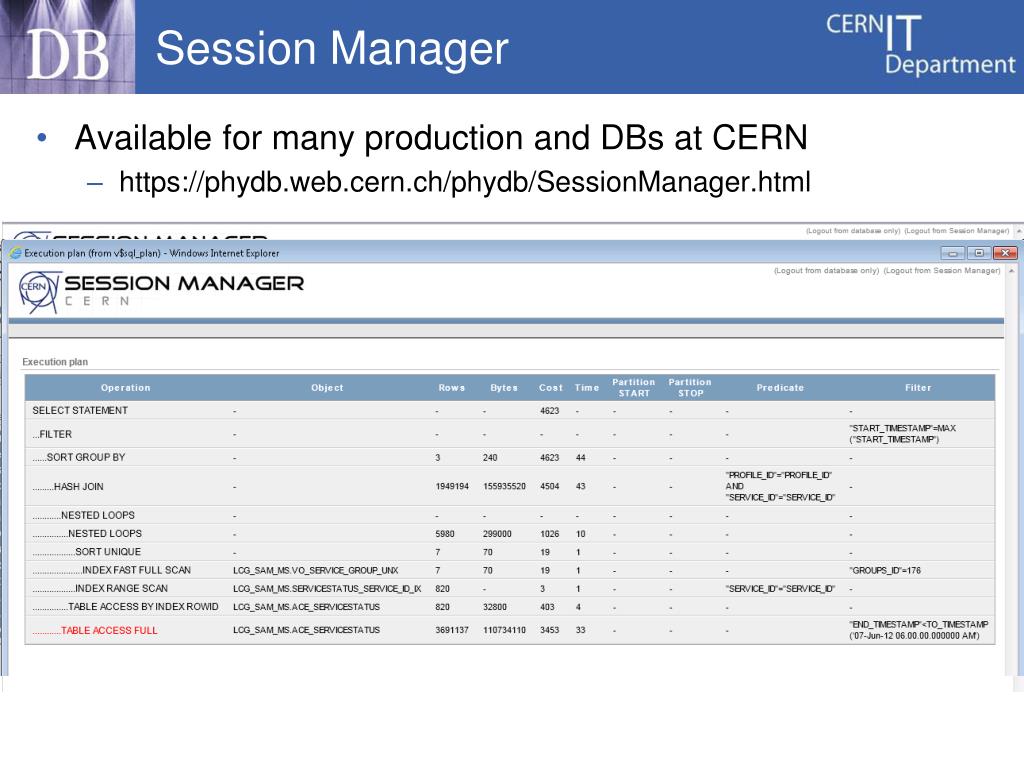The height and width of the screenshot is (768, 1024).
Task: Click front window's Logout from Session Manager link
Action: tap(942, 270)
